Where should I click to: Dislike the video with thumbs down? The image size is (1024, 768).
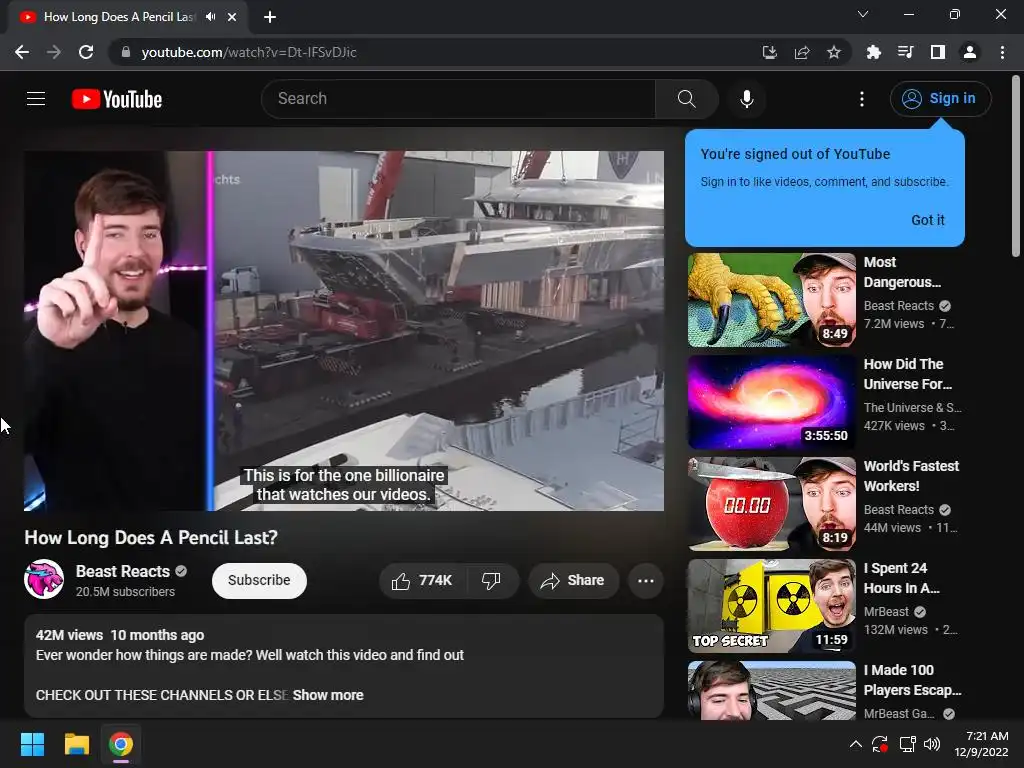(492, 581)
